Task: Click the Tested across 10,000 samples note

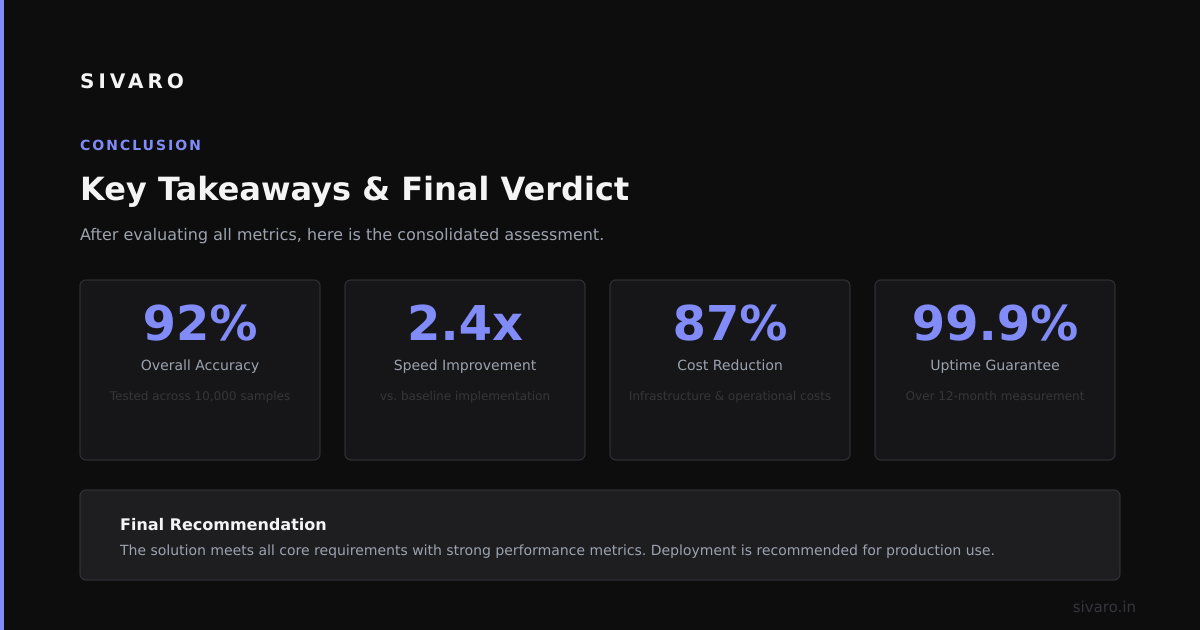Action: pyautogui.click(x=200, y=396)
